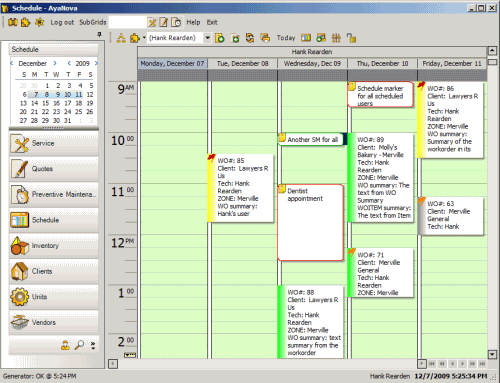The image size is (500, 383).
Task: Open the Service navigation pane item
Action: click(54, 143)
